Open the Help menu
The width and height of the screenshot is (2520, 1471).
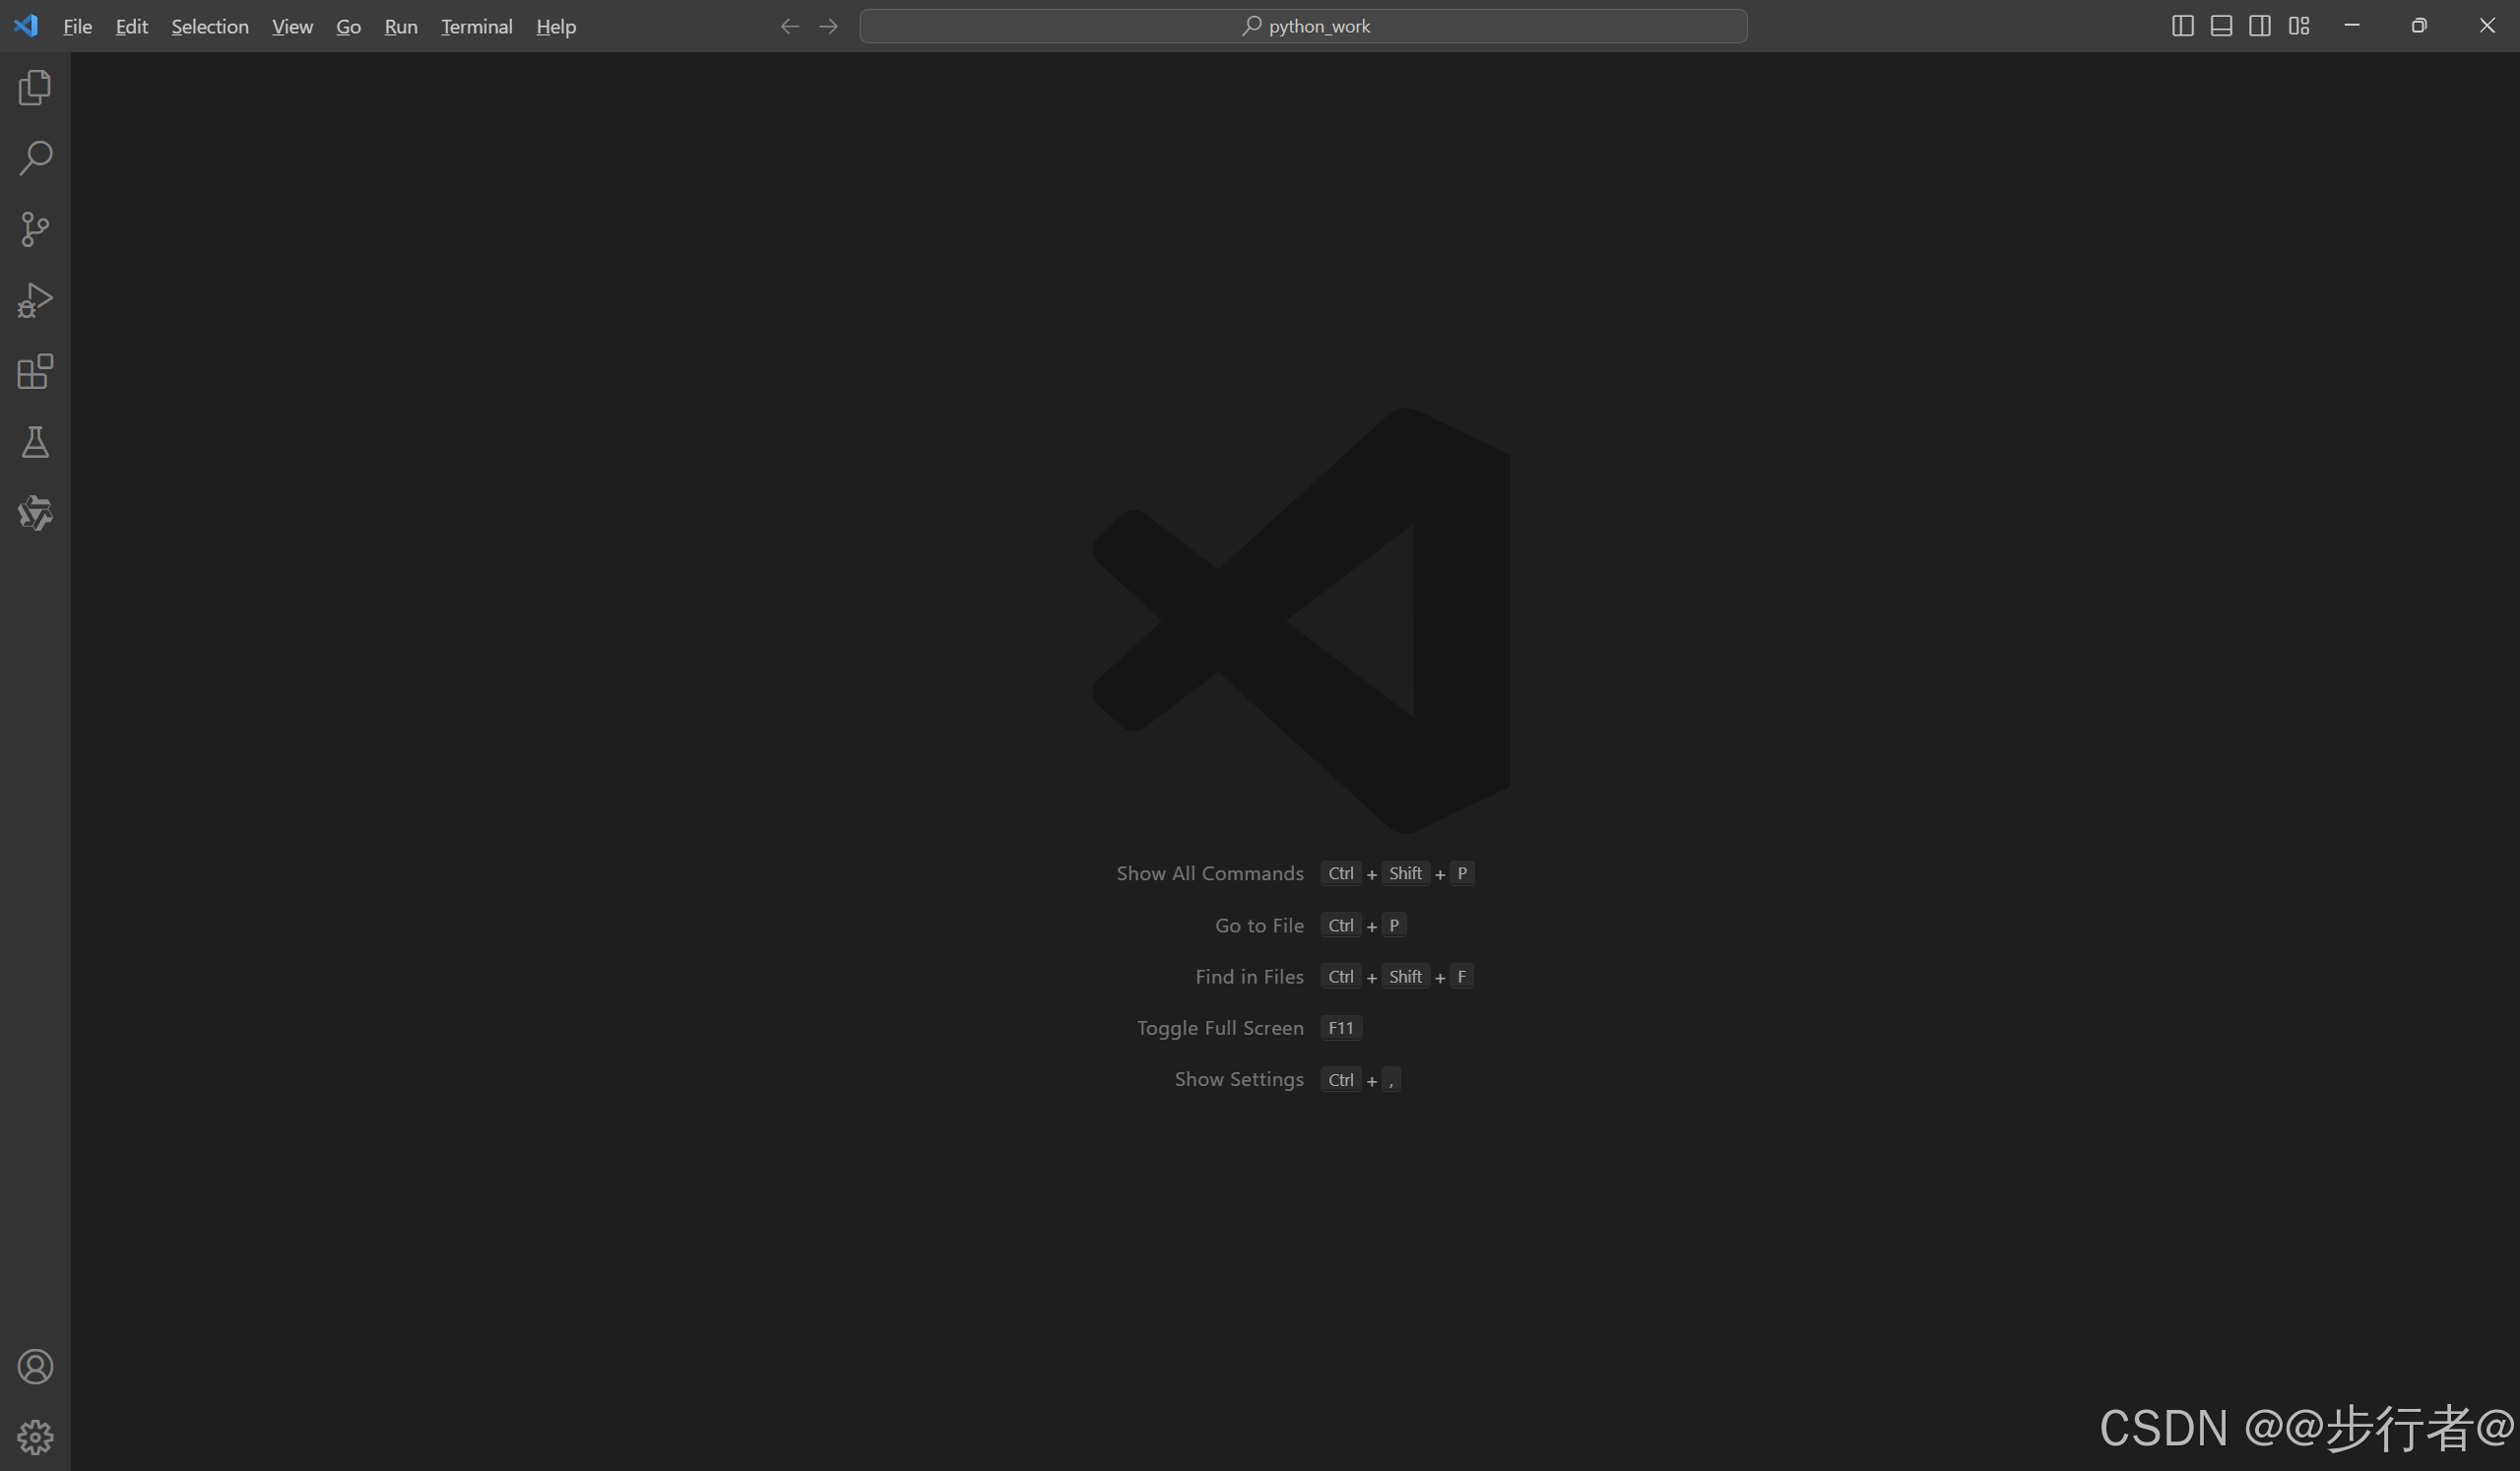556,26
